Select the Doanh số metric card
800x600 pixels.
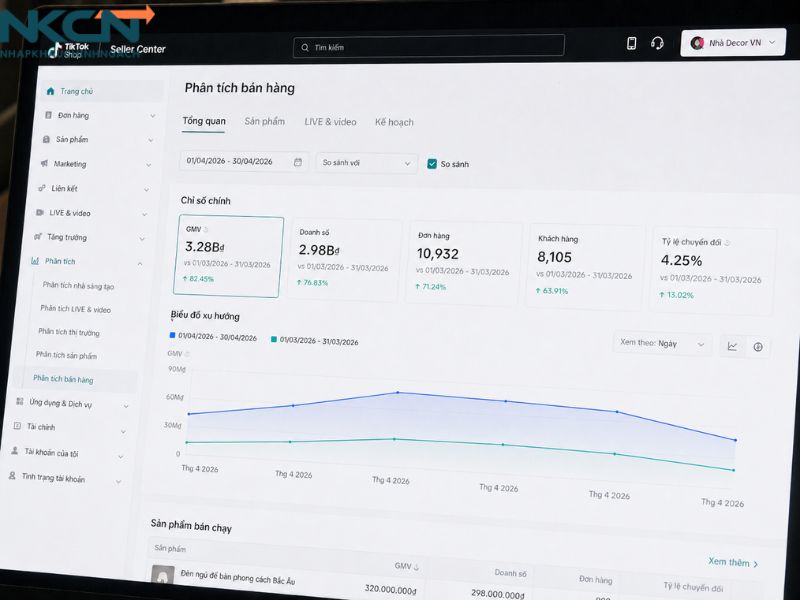point(344,260)
